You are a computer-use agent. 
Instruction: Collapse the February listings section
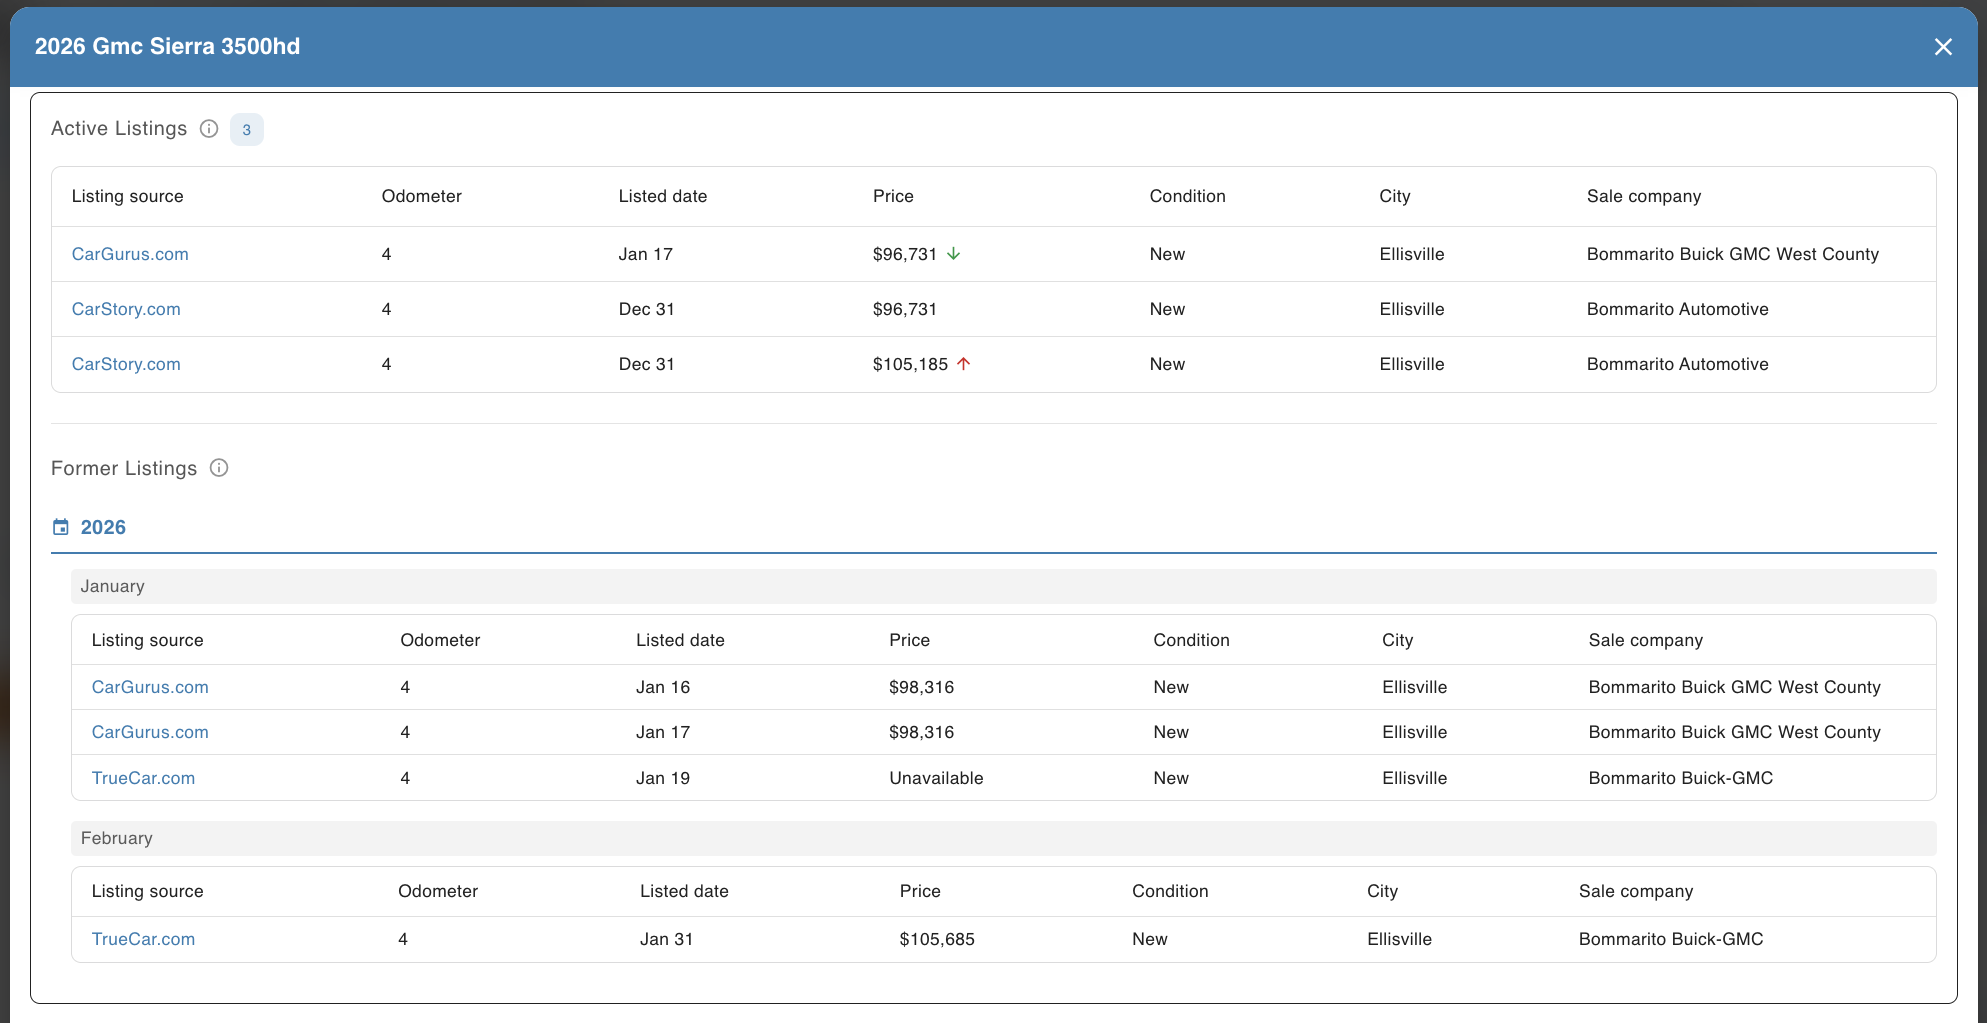click(117, 838)
